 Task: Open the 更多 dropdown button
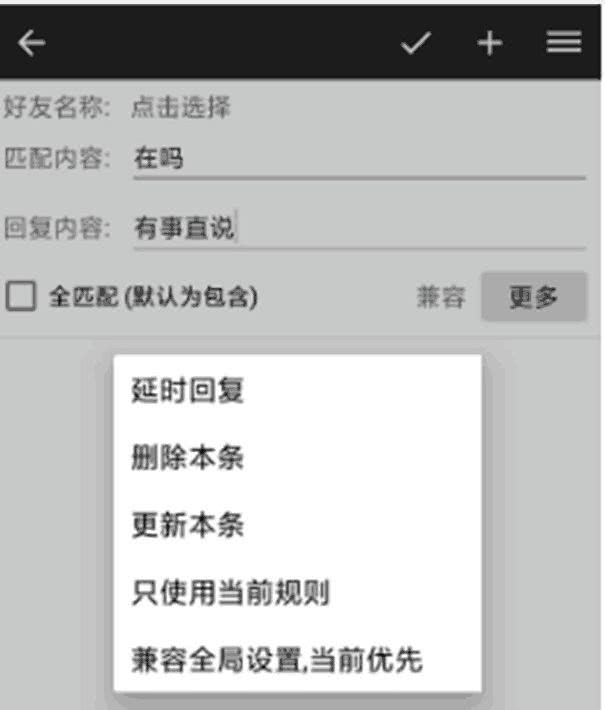(x=534, y=297)
